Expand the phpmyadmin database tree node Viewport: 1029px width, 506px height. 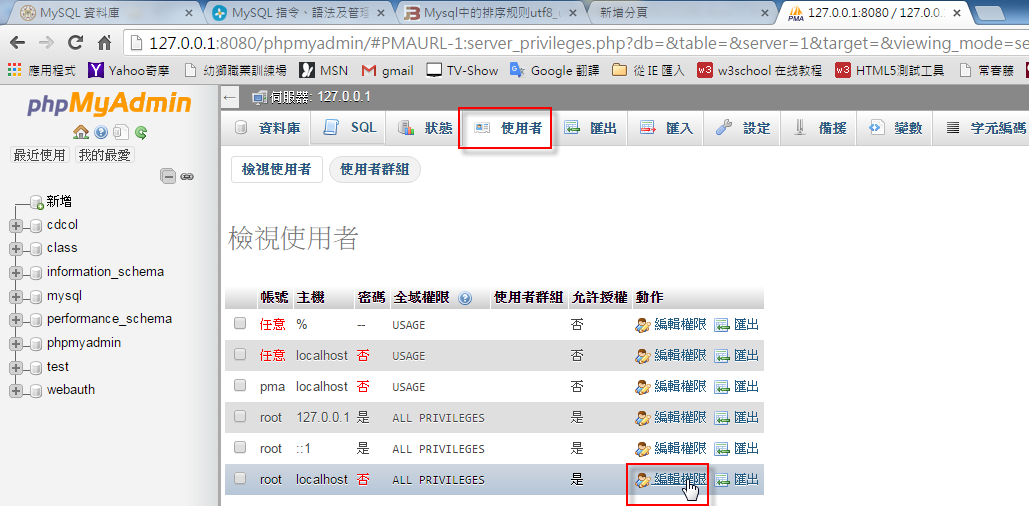click(x=16, y=344)
